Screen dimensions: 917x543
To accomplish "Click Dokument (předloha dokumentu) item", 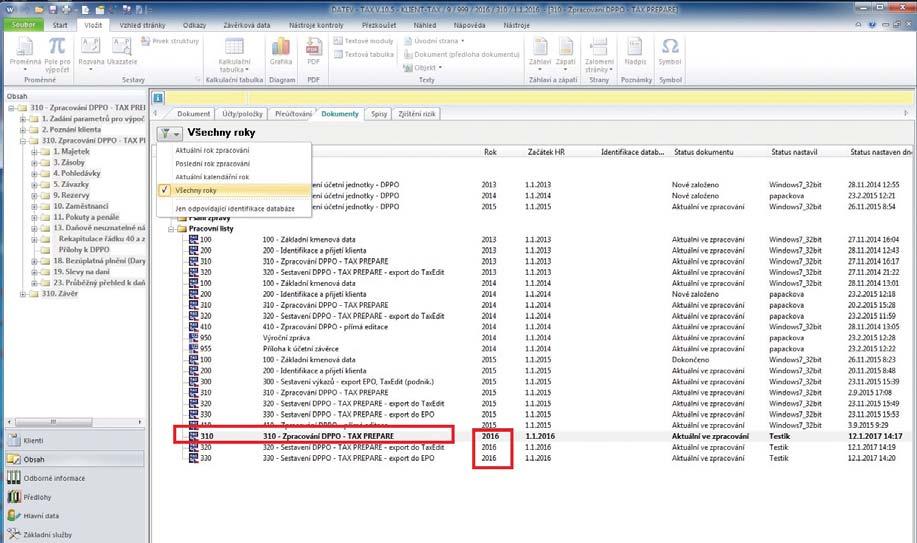I will 461,54.
